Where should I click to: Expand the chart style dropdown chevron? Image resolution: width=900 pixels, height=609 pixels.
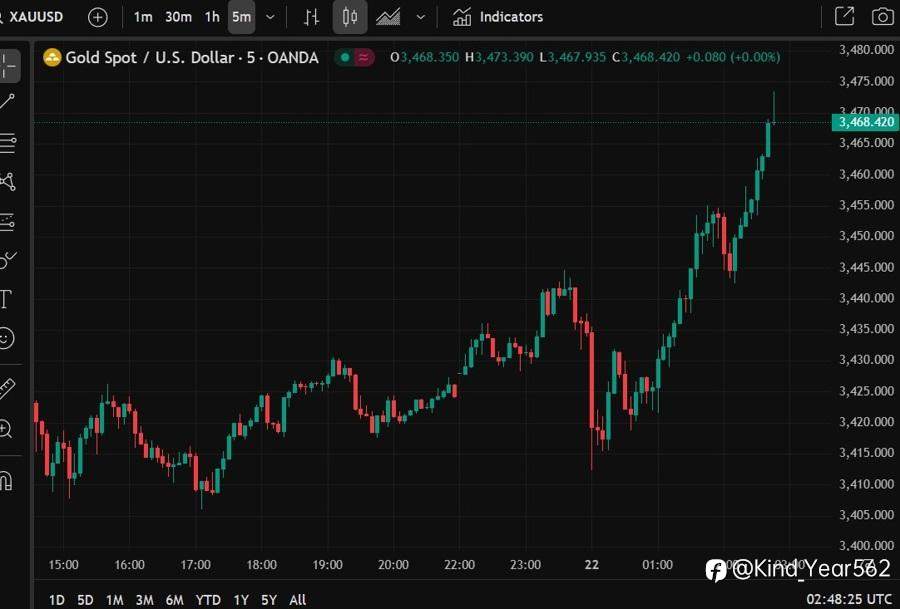tap(421, 17)
